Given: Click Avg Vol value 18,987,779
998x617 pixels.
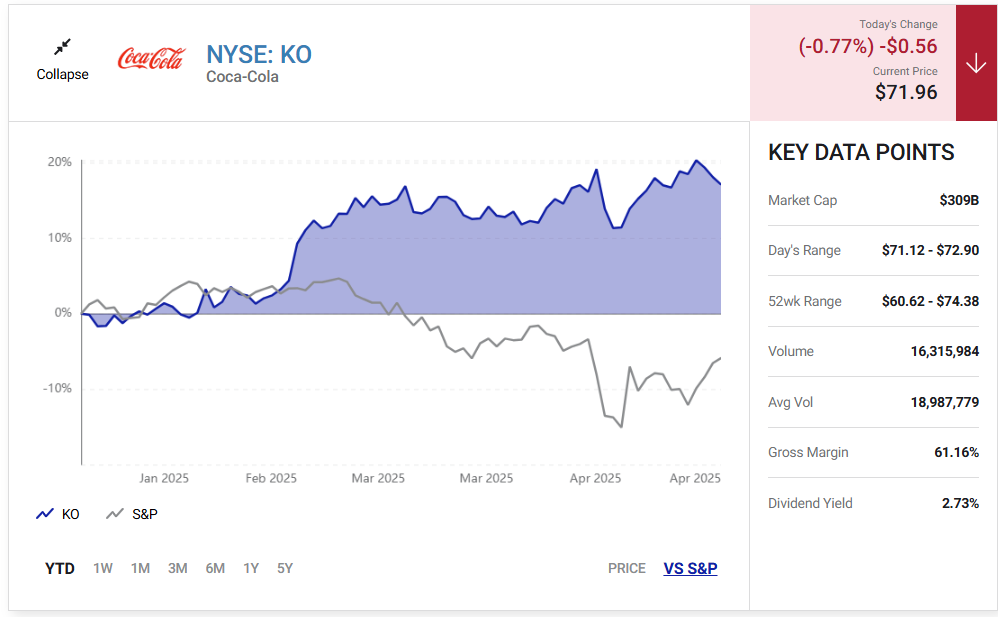Looking at the screenshot, I should pos(945,402).
